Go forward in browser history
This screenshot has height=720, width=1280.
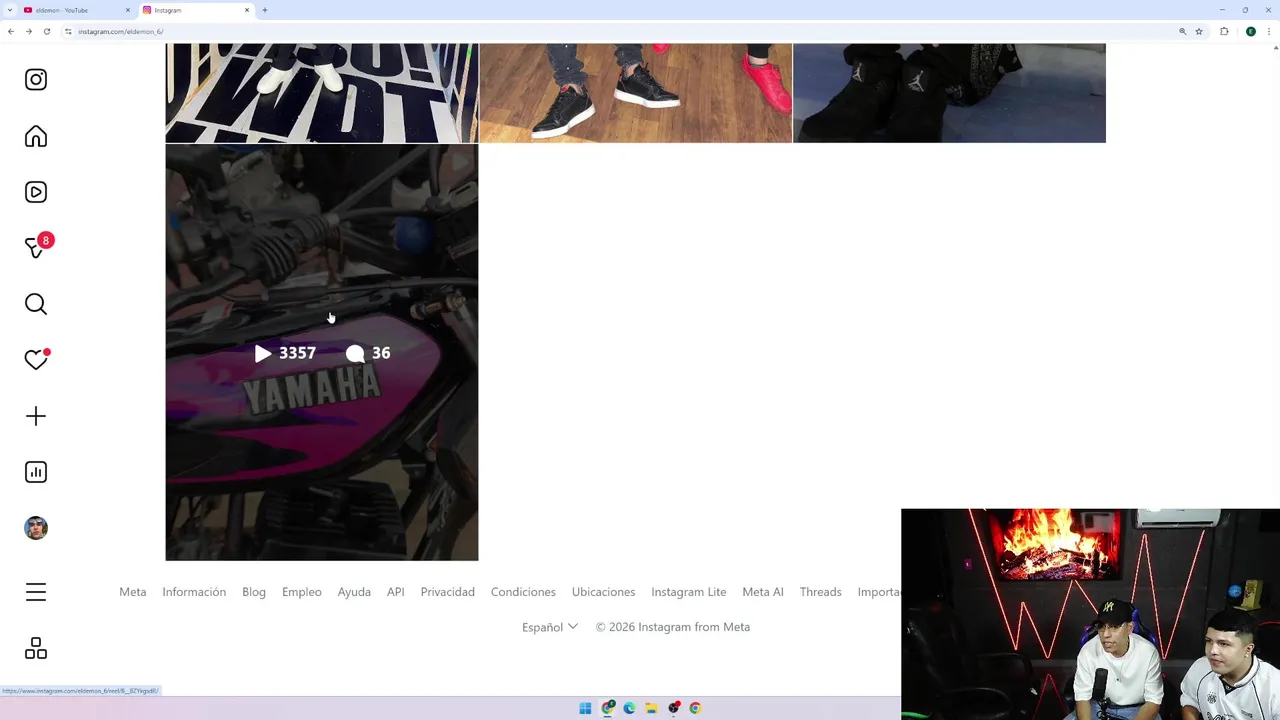point(28,31)
